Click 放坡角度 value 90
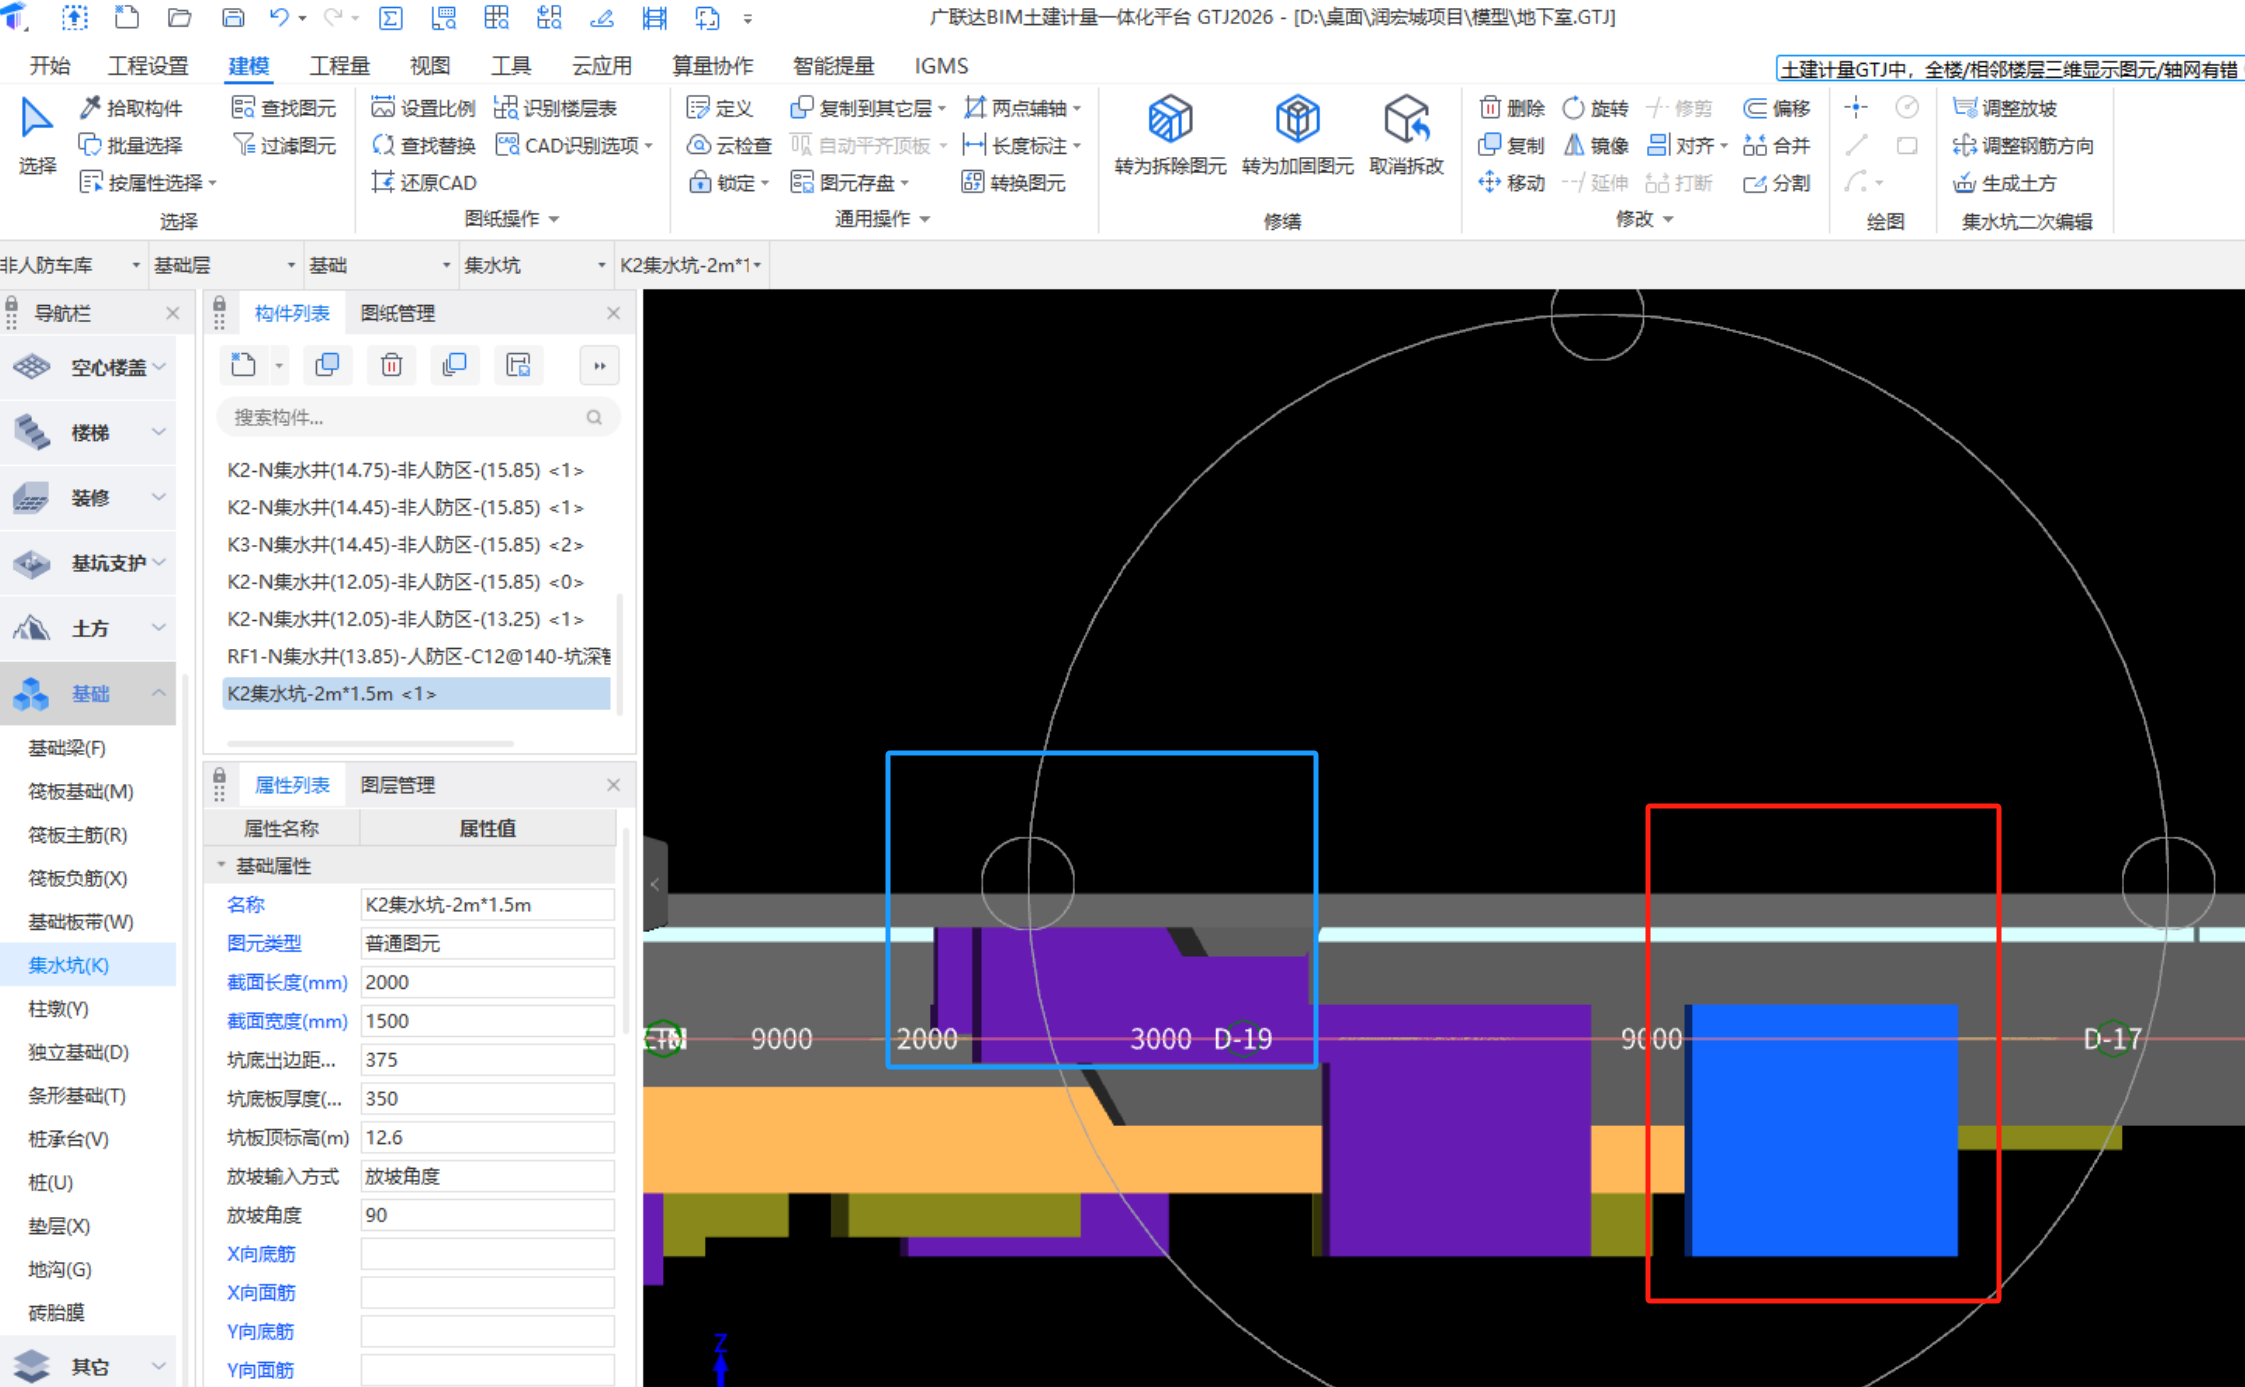Viewport: 2245px width, 1387px height. click(x=487, y=1215)
